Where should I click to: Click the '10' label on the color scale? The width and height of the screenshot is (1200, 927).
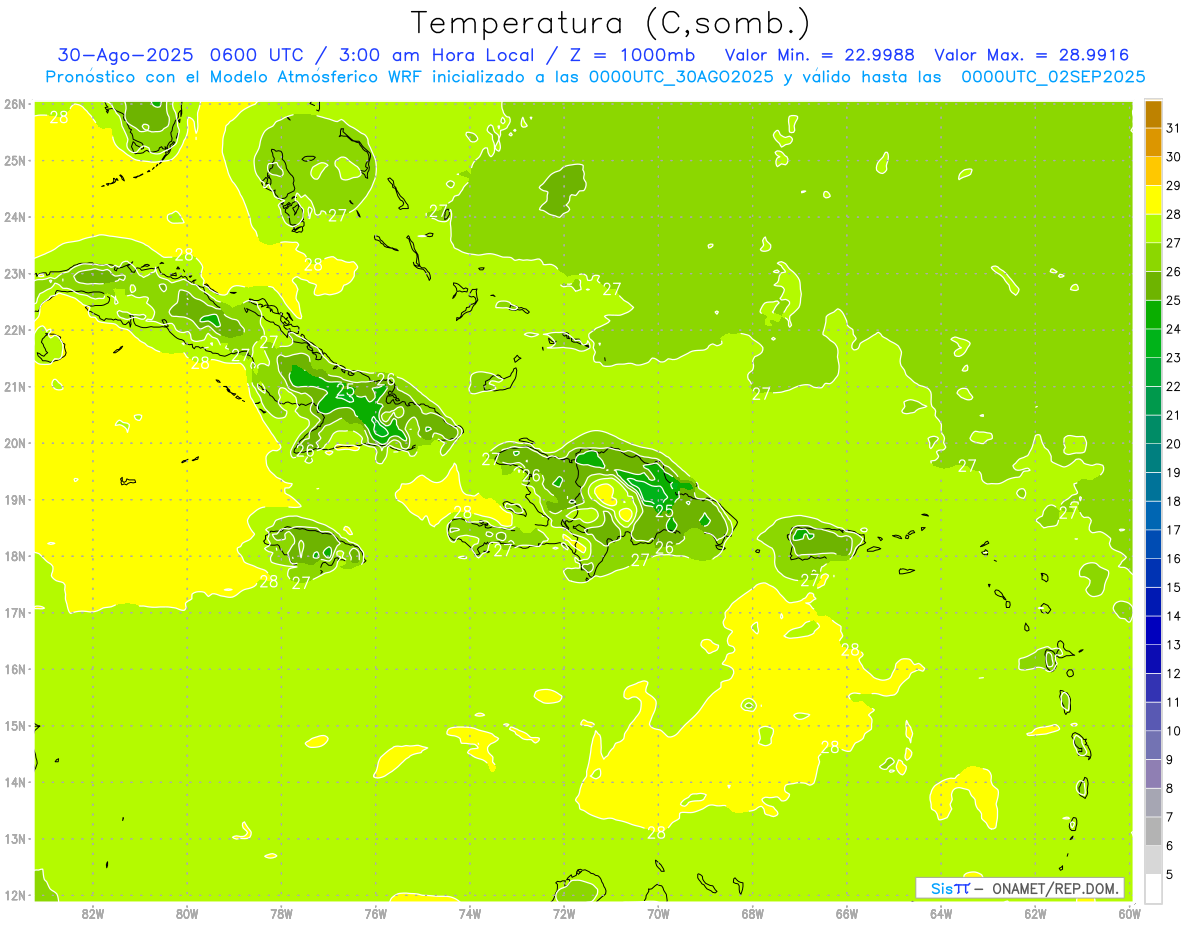(1174, 731)
